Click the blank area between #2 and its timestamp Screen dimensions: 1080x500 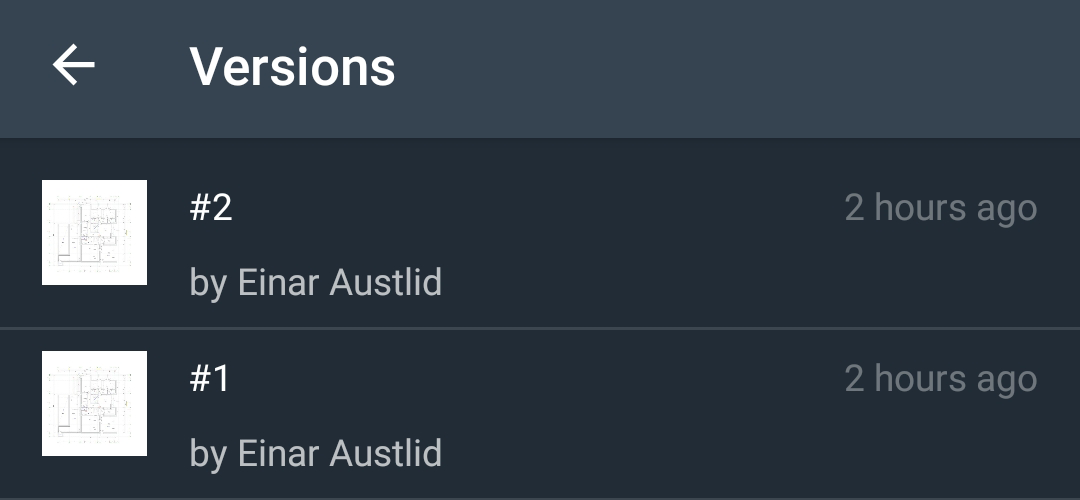537,208
